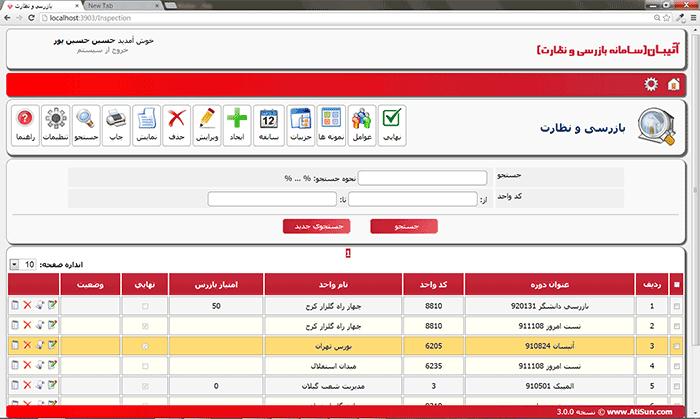
Task: Open the تنظیمات (Settings) toolbar button
Action: pos(56,125)
